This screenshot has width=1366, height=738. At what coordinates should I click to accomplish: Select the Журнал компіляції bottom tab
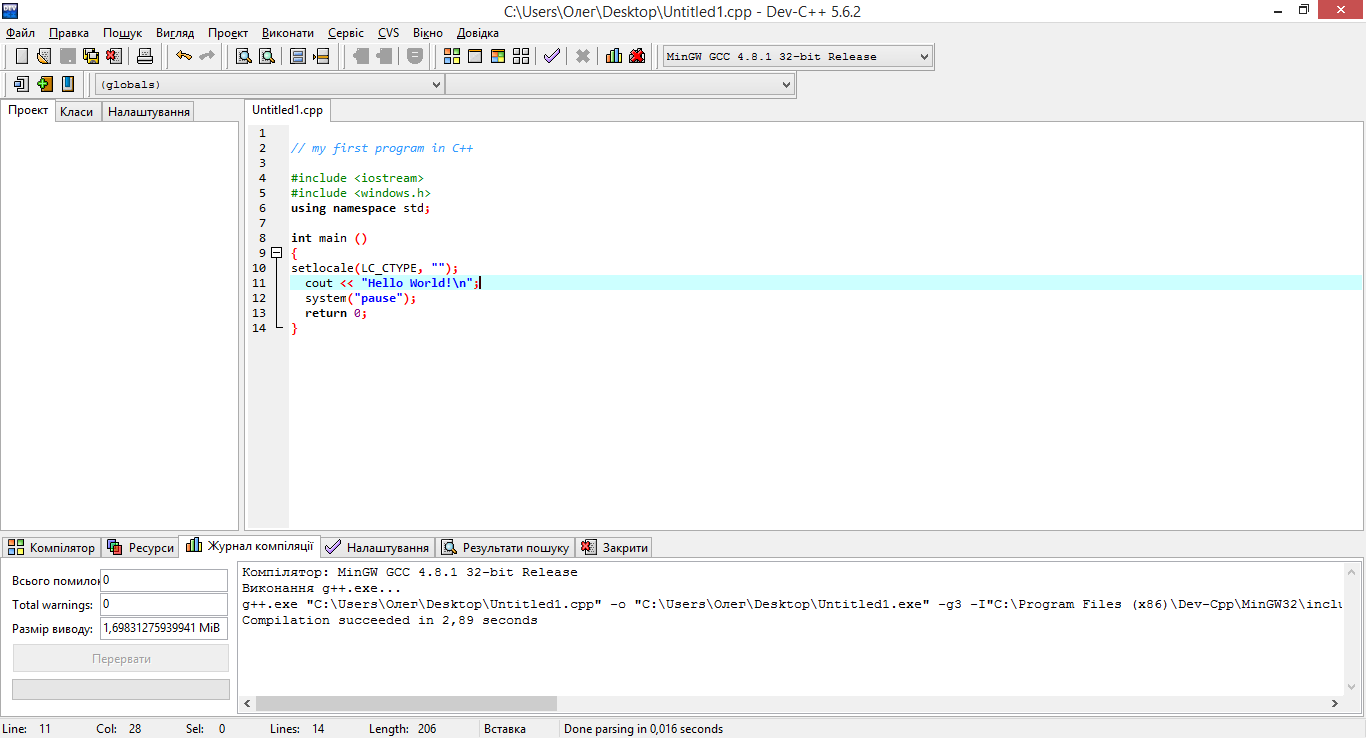click(x=250, y=546)
